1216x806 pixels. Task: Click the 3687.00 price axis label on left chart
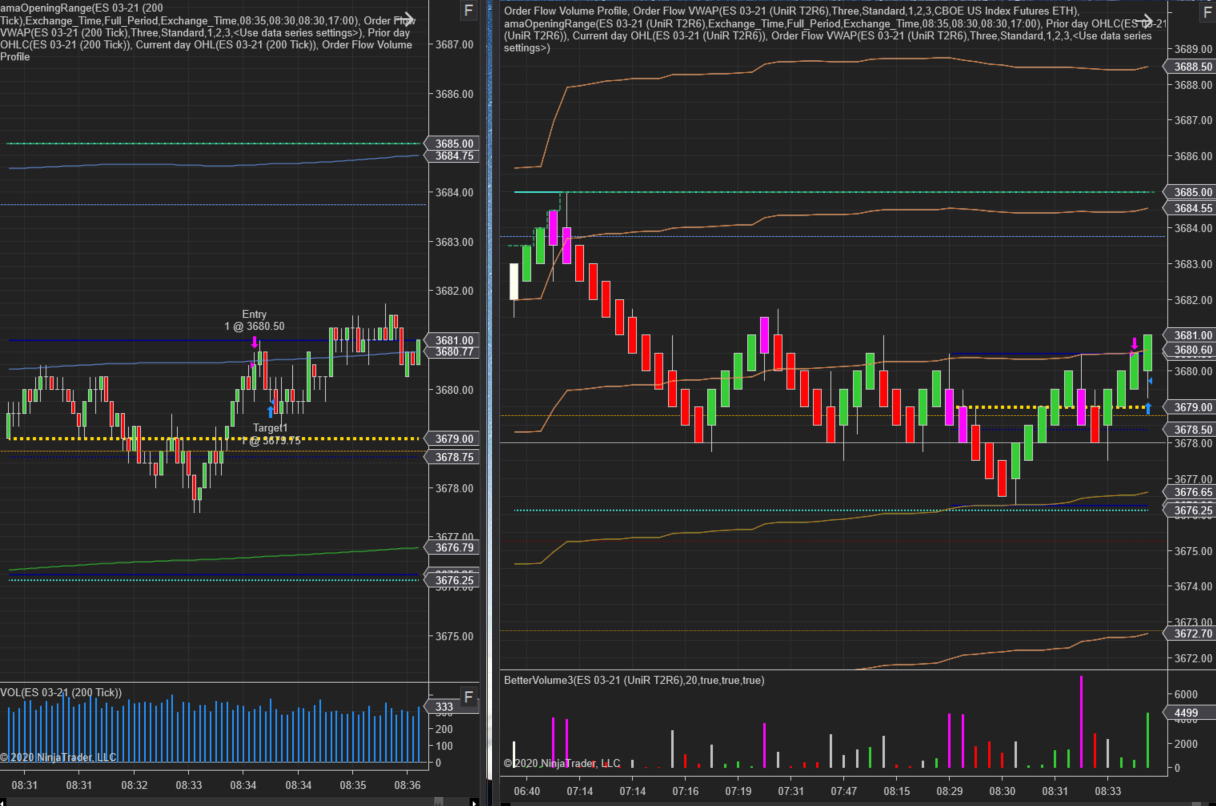tap(454, 45)
